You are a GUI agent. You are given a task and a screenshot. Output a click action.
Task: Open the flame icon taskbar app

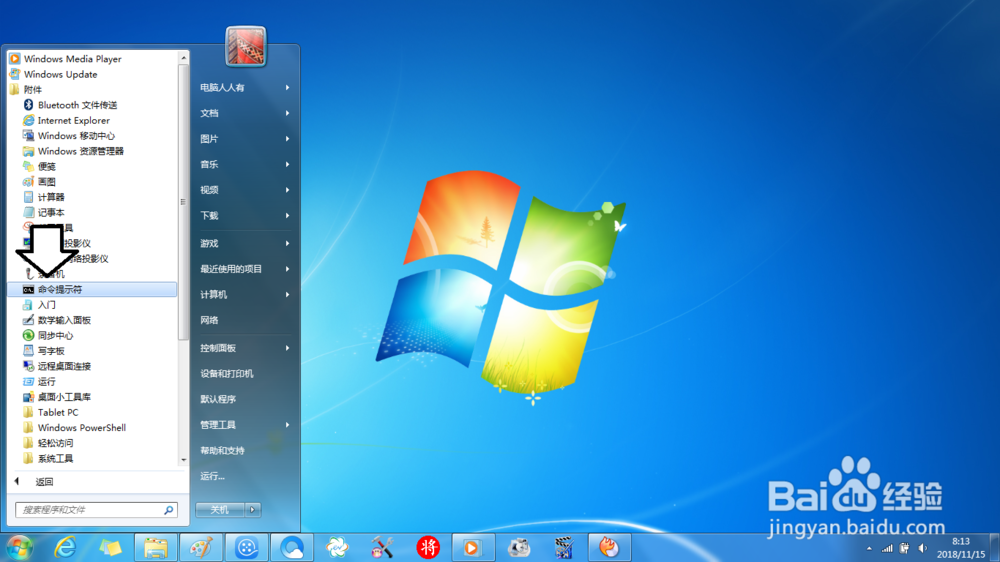[608, 547]
